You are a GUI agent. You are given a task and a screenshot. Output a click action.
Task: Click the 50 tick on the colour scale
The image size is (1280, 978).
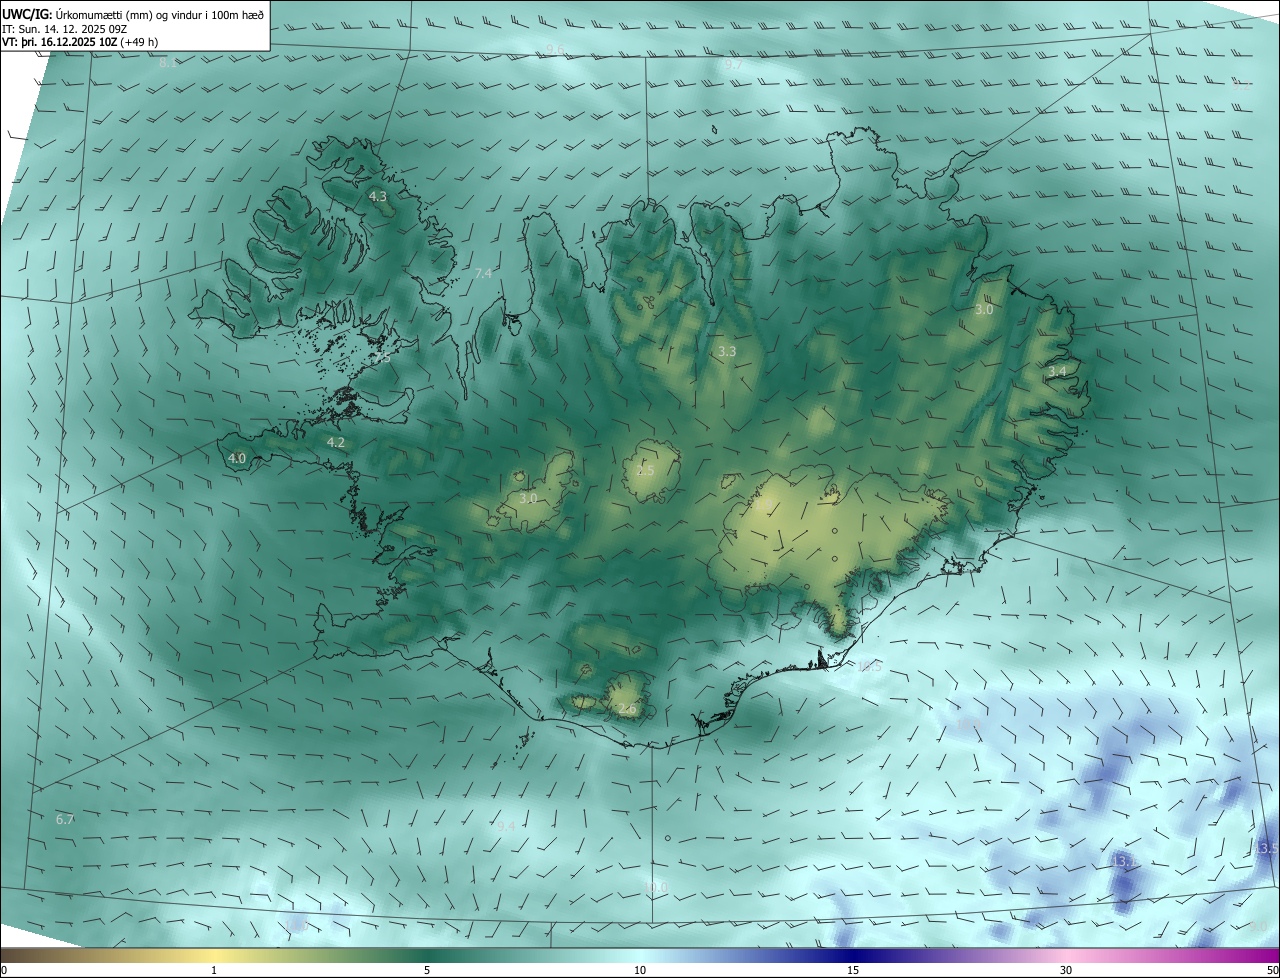1272,970
